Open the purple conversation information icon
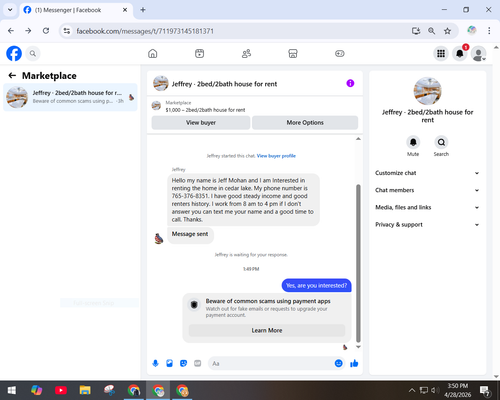The width and height of the screenshot is (500, 400). click(x=350, y=83)
